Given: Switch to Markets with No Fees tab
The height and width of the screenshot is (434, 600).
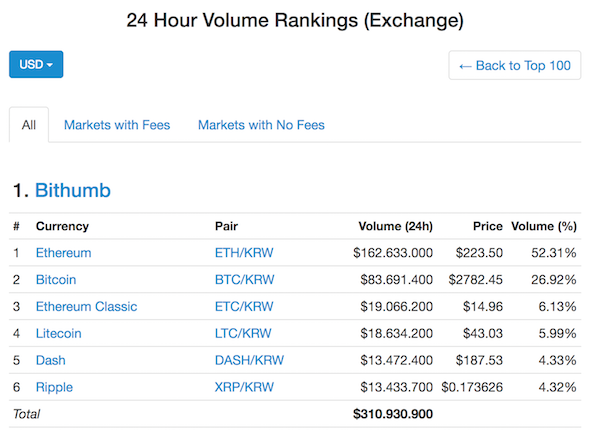Looking at the screenshot, I should pyautogui.click(x=261, y=125).
